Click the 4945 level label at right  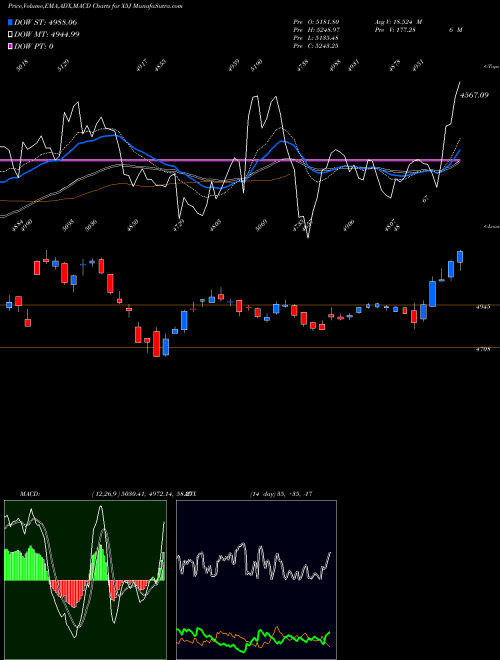[x=483, y=307]
